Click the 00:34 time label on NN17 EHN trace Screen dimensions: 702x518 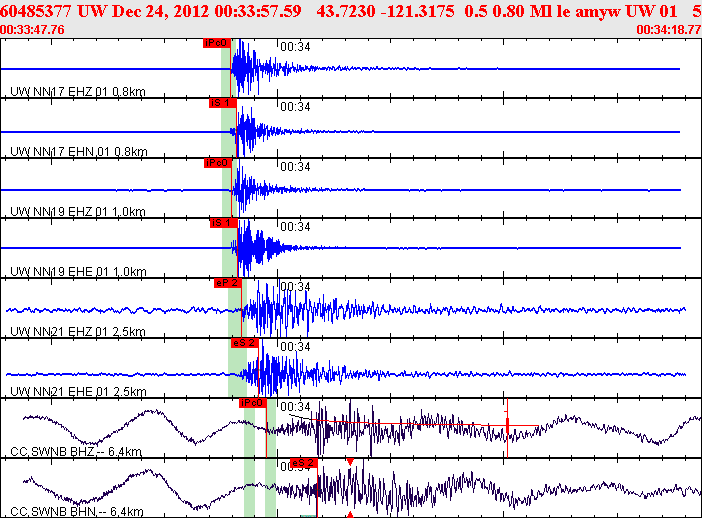pyautogui.click(x=295, y=107)
